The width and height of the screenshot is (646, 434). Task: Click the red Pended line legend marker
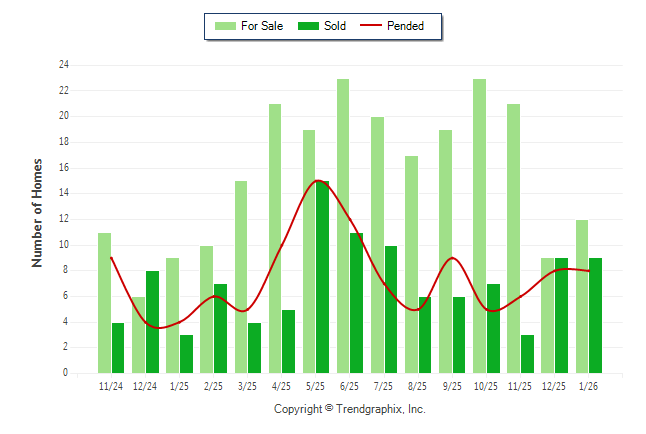(x=376, y=26)
